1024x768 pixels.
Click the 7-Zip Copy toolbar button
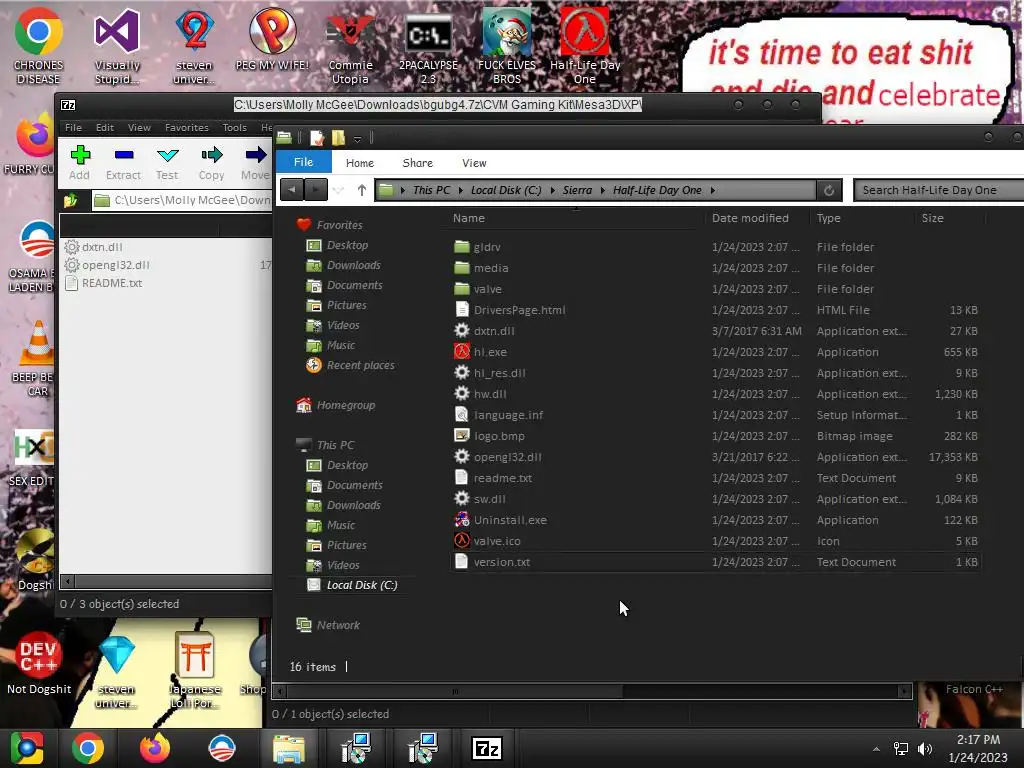[x=212, y=163]
